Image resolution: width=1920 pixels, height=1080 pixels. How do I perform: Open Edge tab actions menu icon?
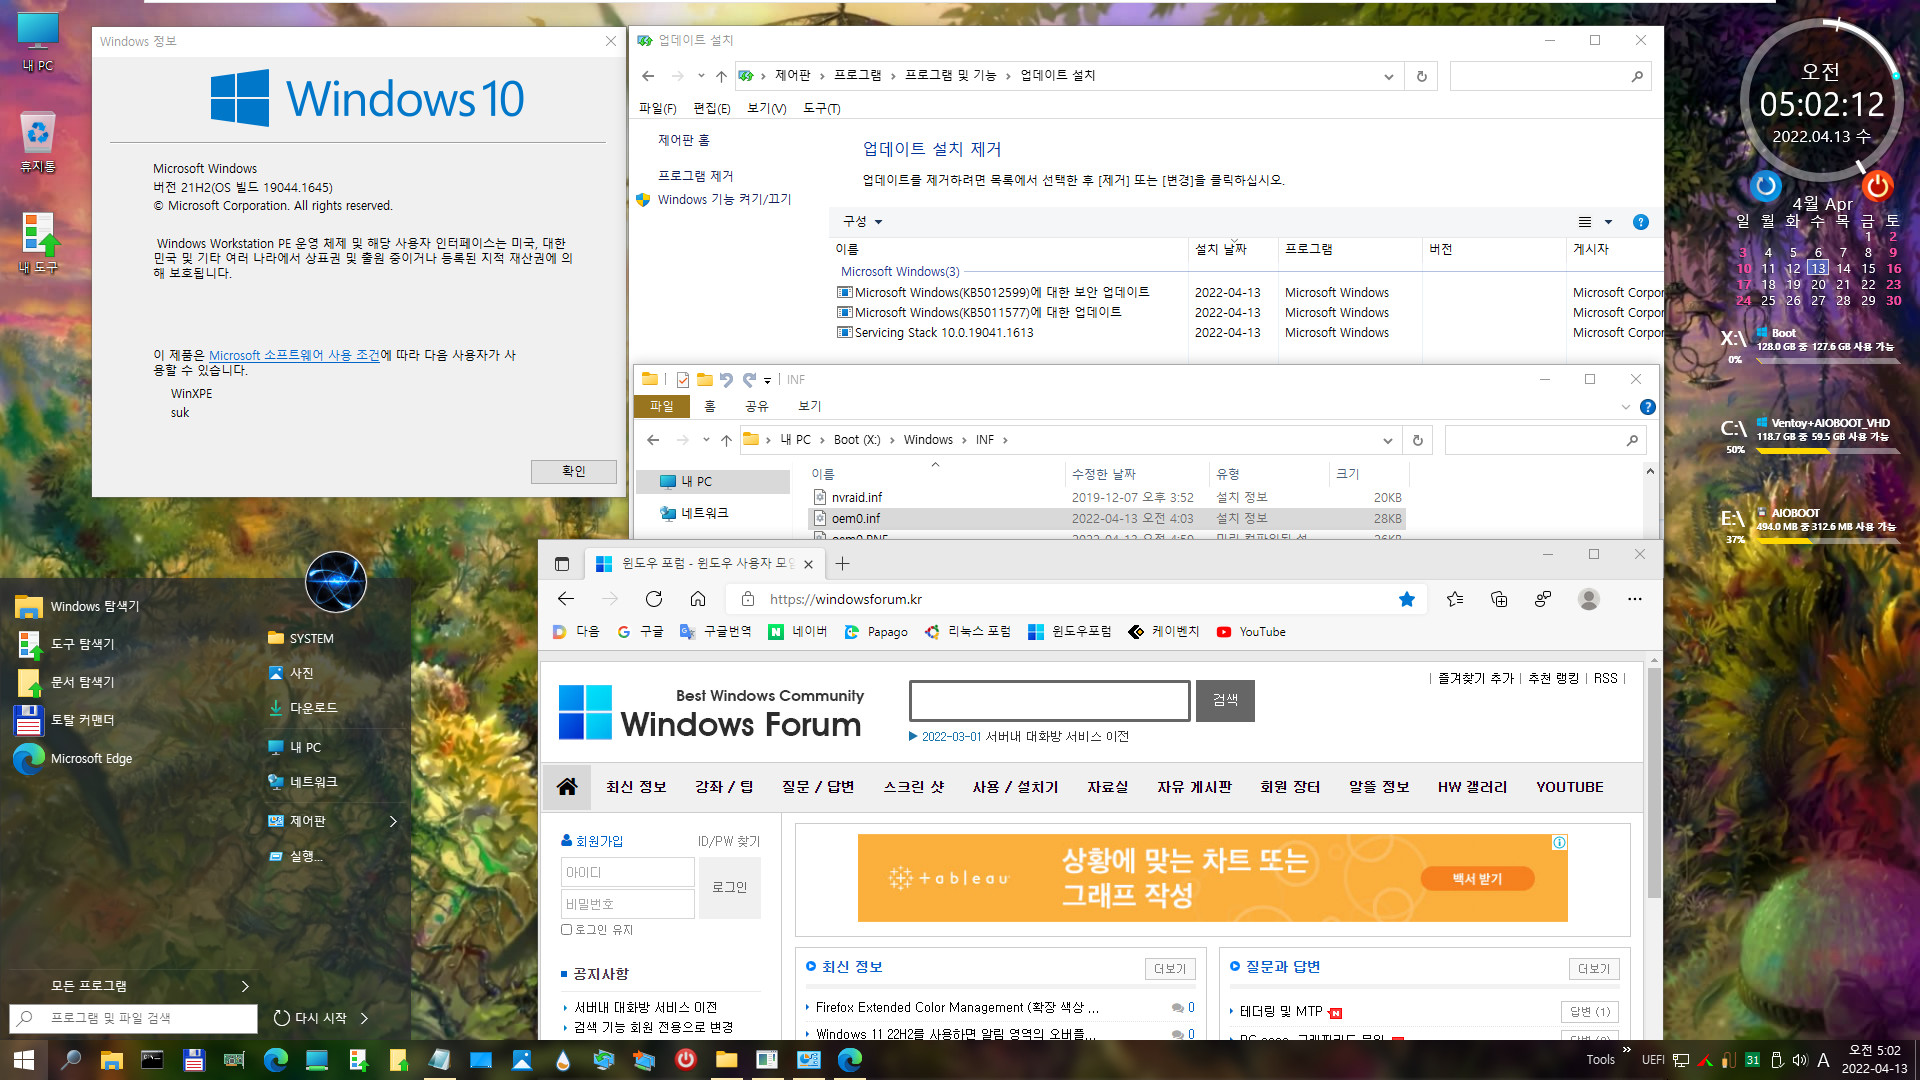click(x=562, y=564)
